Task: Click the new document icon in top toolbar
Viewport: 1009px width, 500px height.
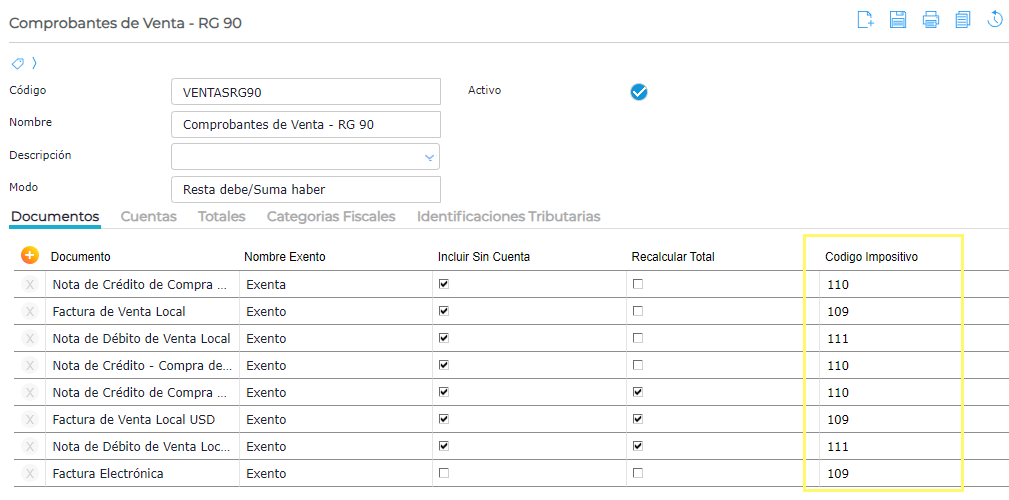Action: pyautogui.click(x=866, y=20)
